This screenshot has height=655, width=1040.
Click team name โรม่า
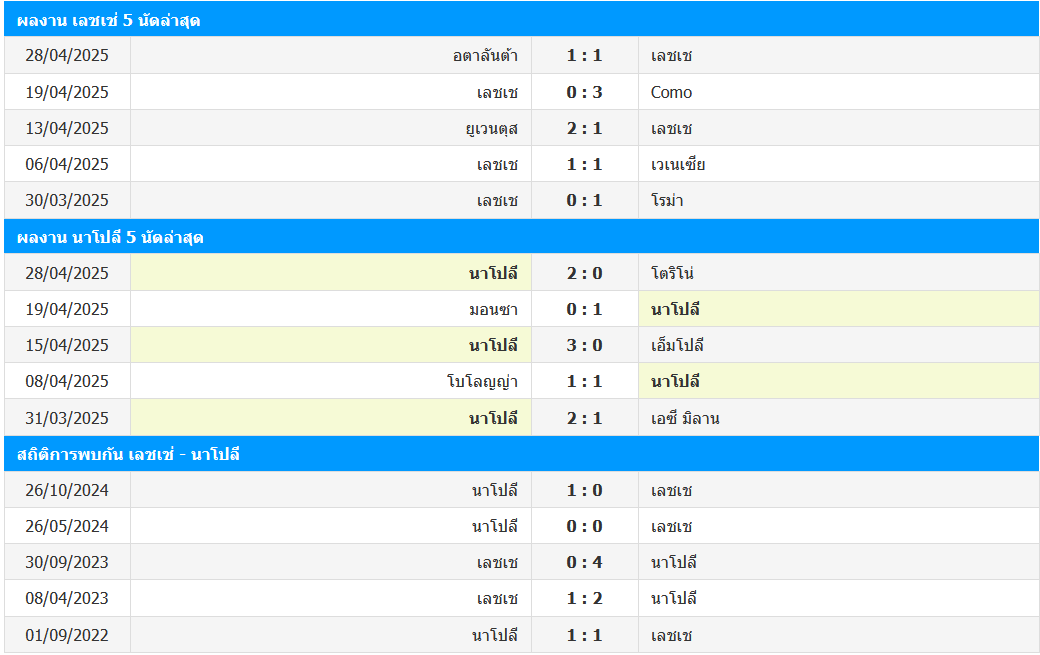pos(667,200)
